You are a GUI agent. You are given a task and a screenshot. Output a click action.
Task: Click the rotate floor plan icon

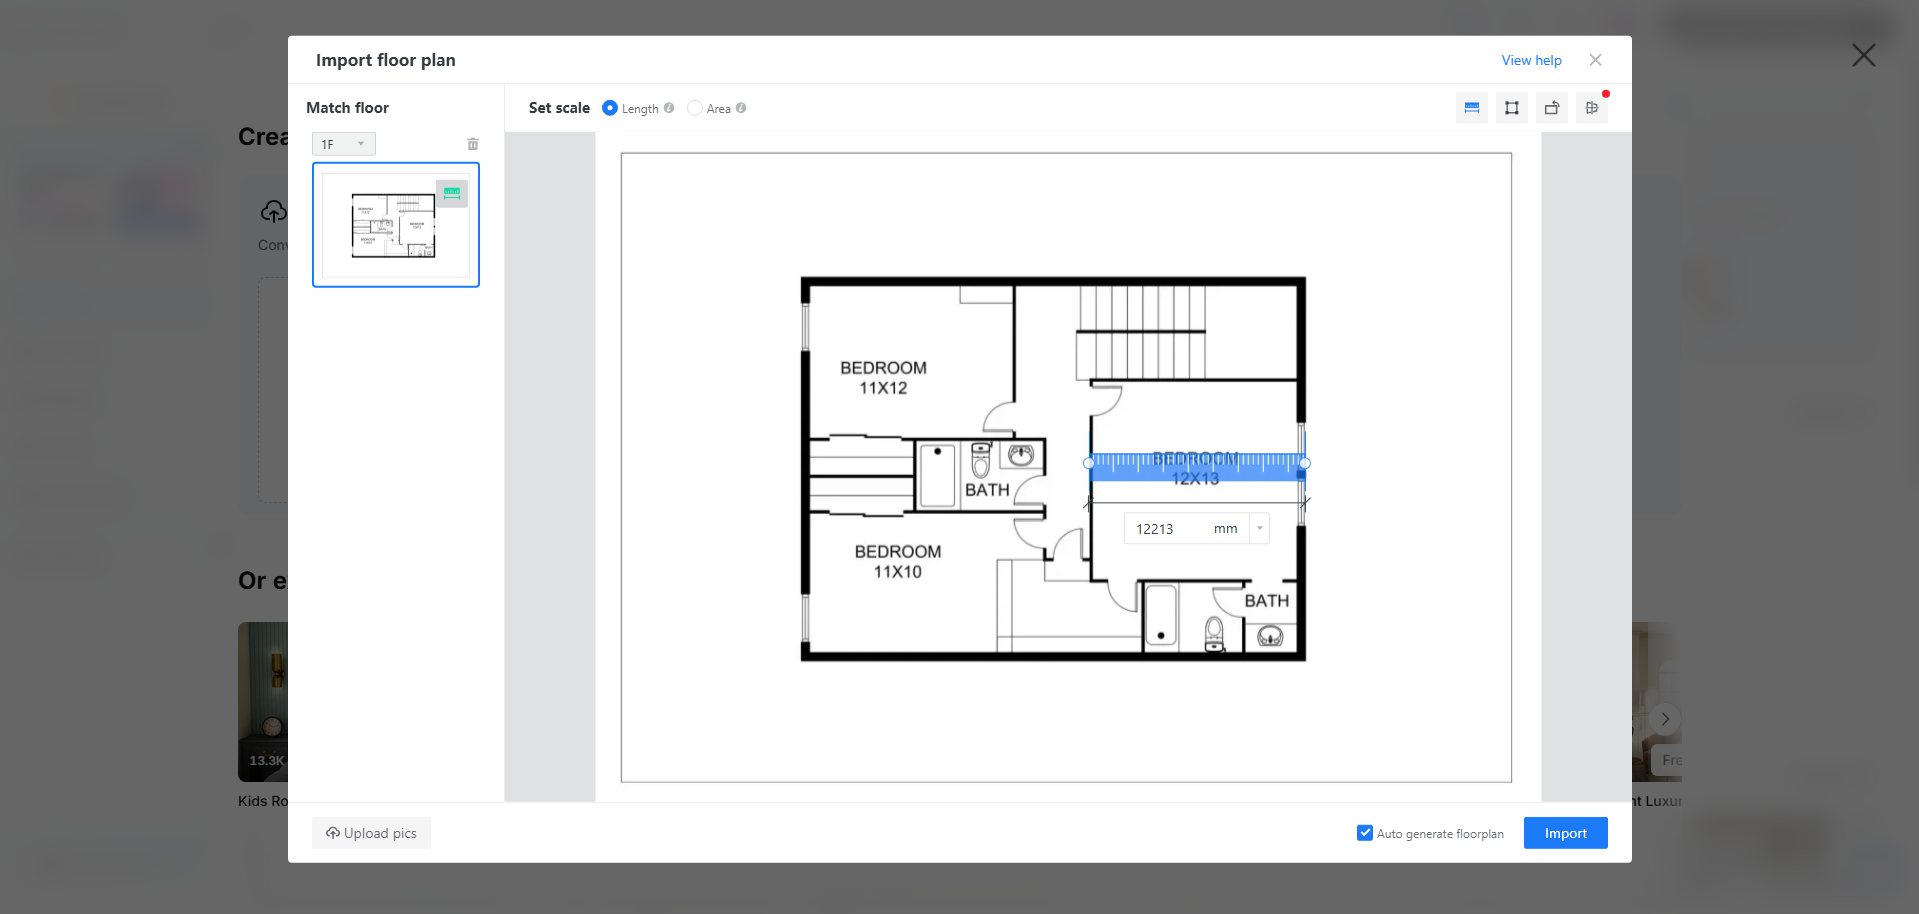(1551, 107)
